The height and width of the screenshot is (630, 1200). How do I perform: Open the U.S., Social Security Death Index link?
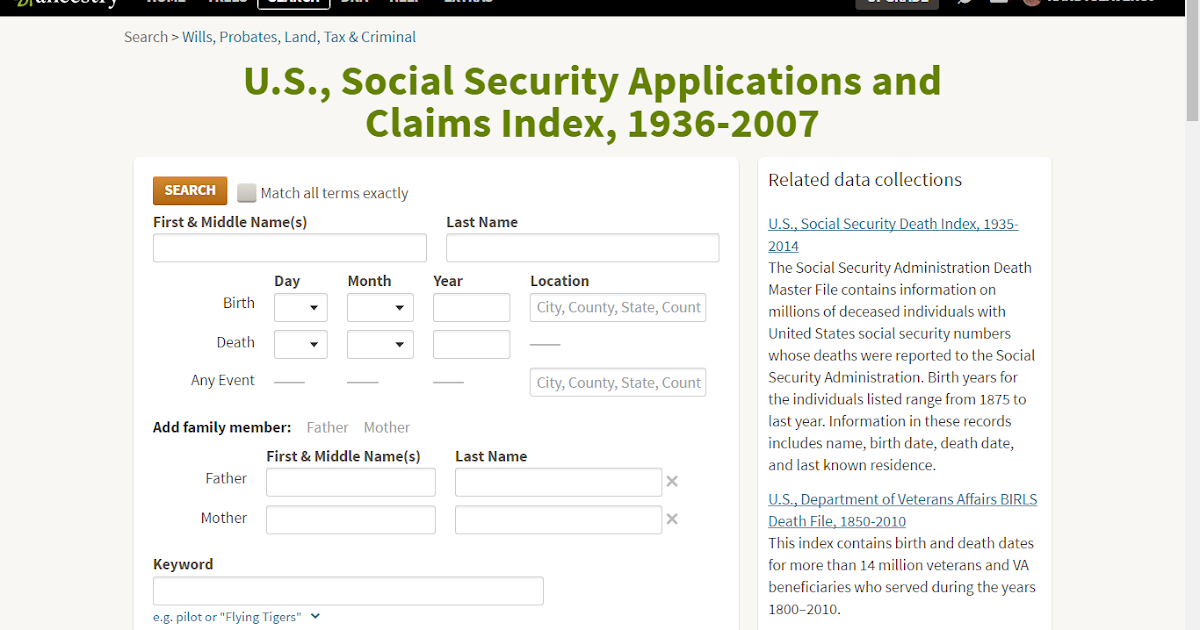pyautogui.click(x=893, y=235)
